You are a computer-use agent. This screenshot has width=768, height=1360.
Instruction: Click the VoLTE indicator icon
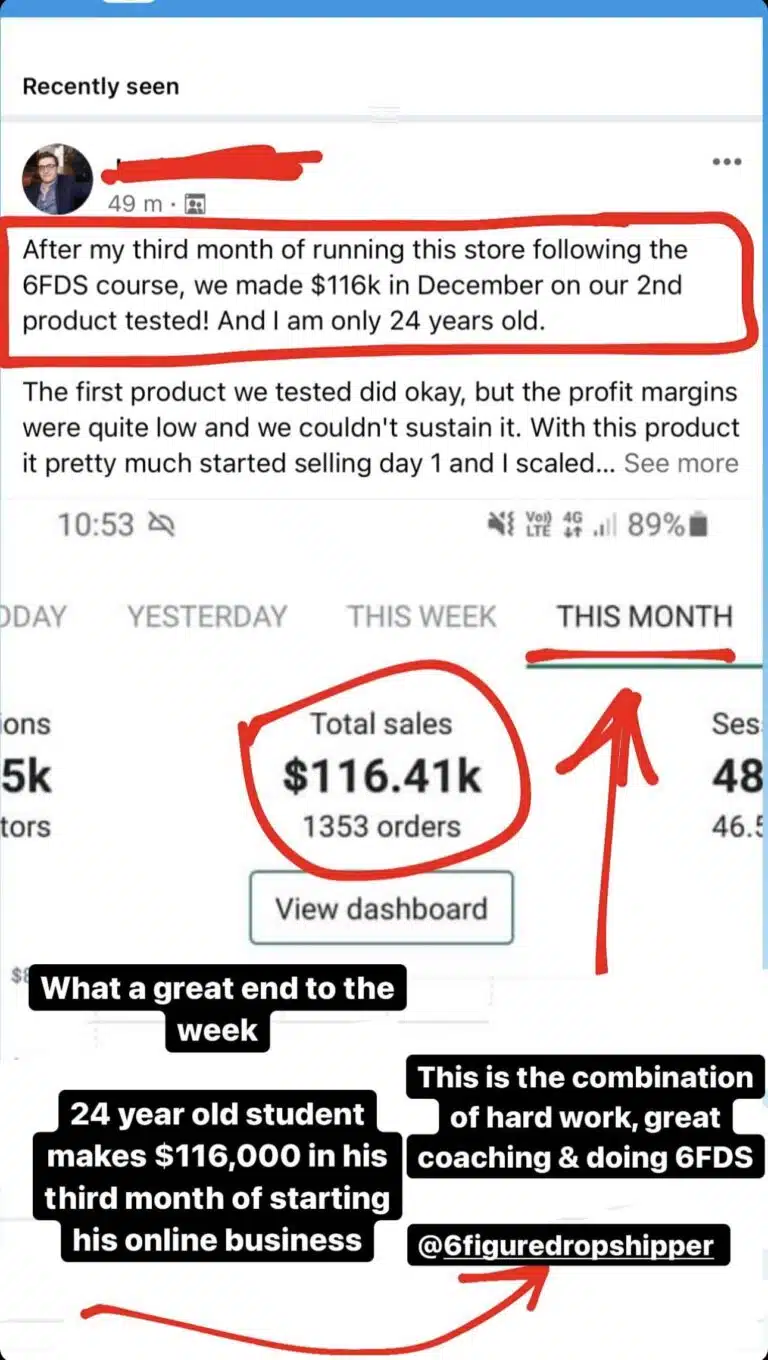[539, 525]
